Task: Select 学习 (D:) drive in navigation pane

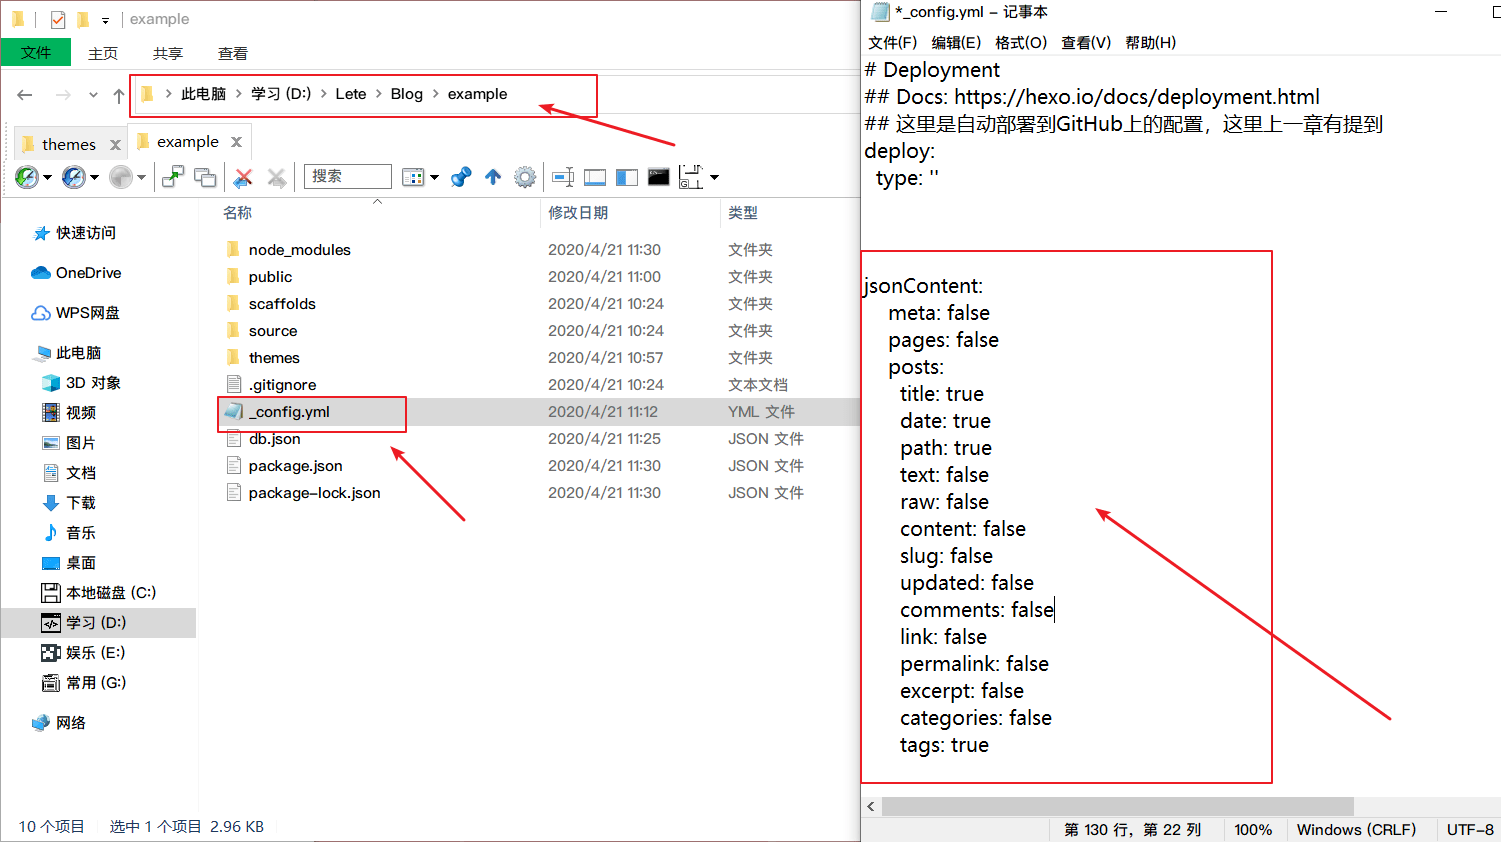Action: (96, 622)
